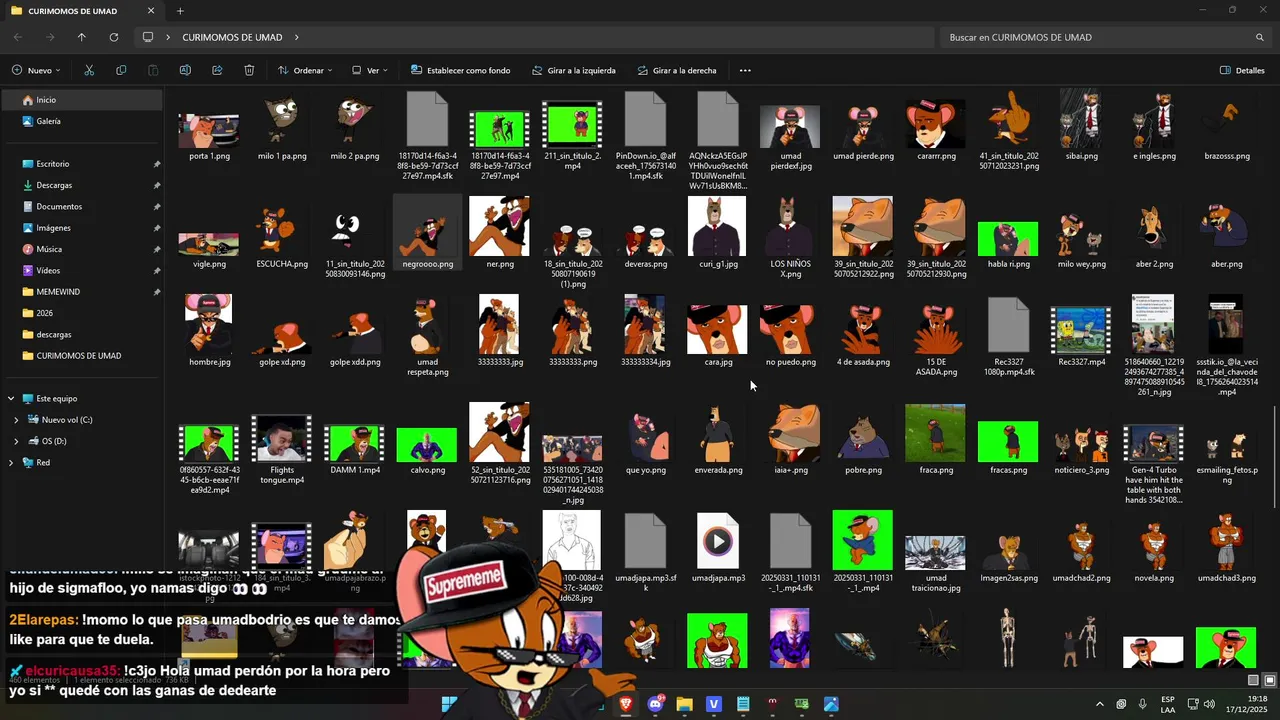Select Inicio in the sidebar
Screen dimensions: 1280x720
click(x=82, y=100)
